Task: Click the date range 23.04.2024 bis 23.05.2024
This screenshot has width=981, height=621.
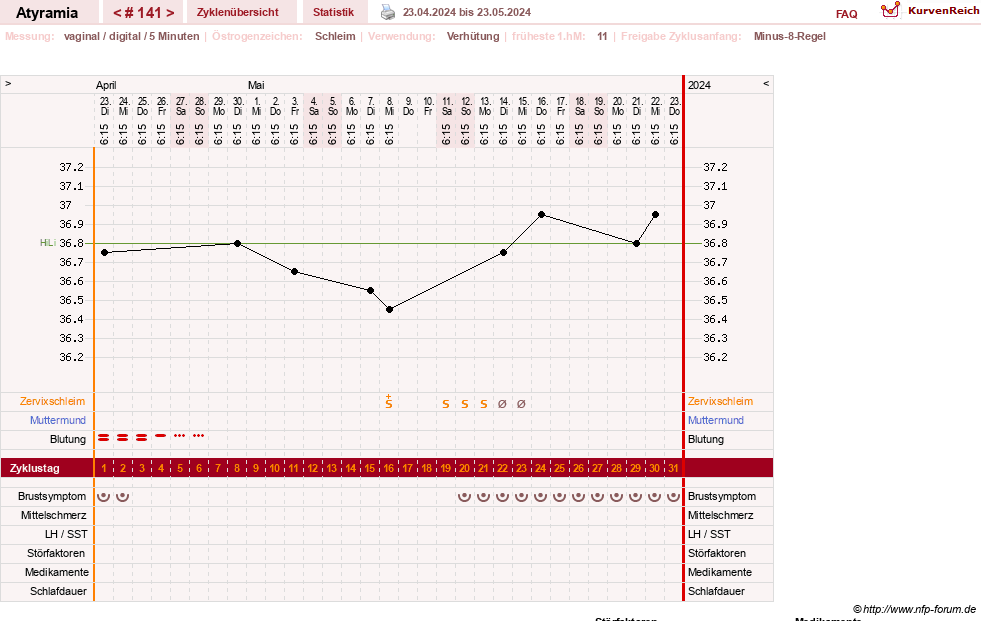Action: click(467, 12)
